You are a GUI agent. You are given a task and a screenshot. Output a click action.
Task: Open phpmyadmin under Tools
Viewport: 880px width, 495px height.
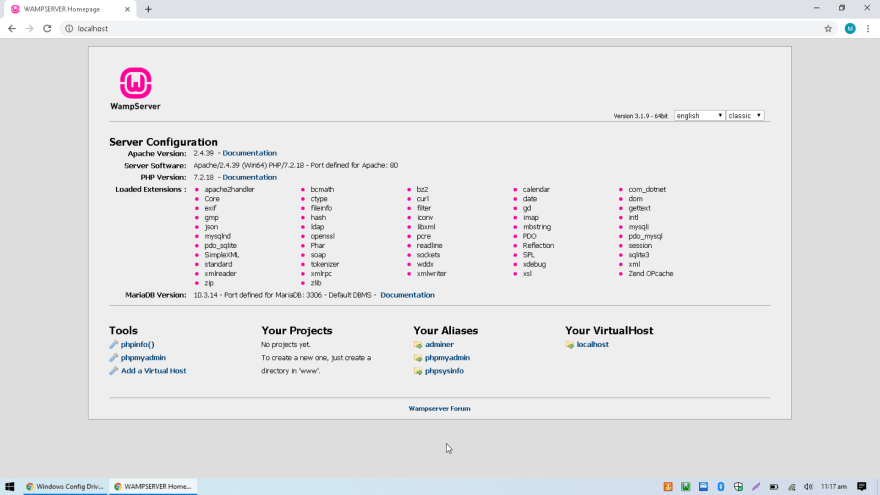(143, 358)
